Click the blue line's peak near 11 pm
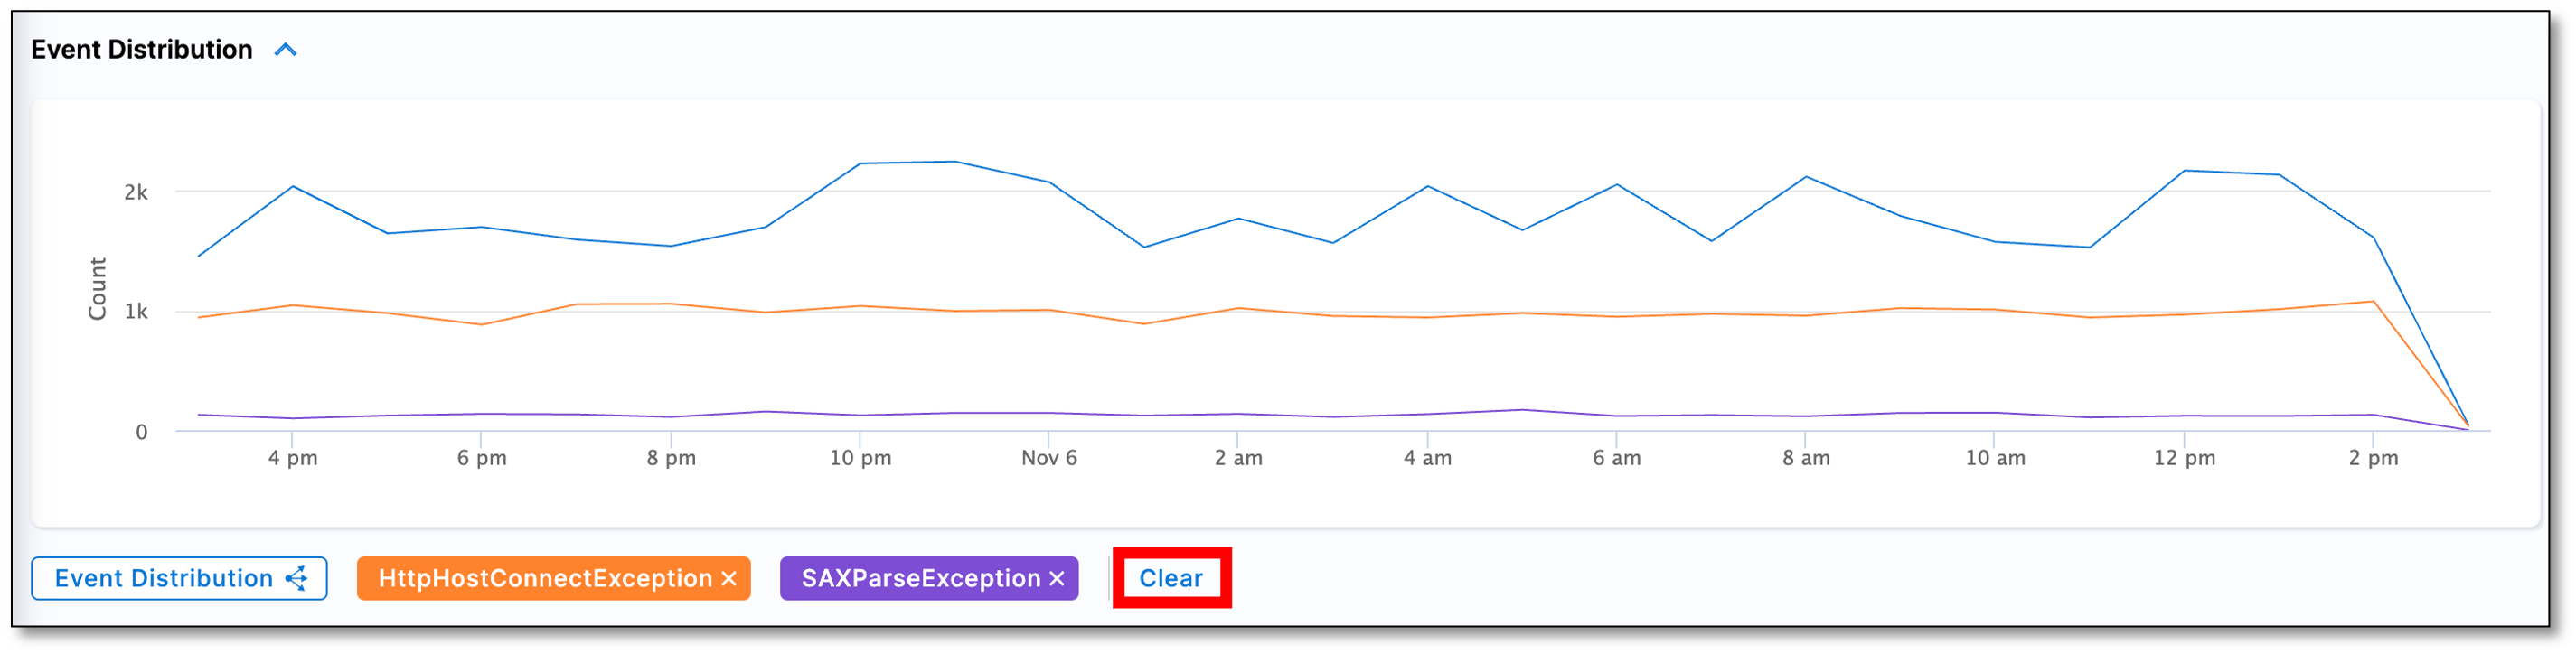Image resolution: width=2576 pixels, height=654 pixels. pos(955,162)
